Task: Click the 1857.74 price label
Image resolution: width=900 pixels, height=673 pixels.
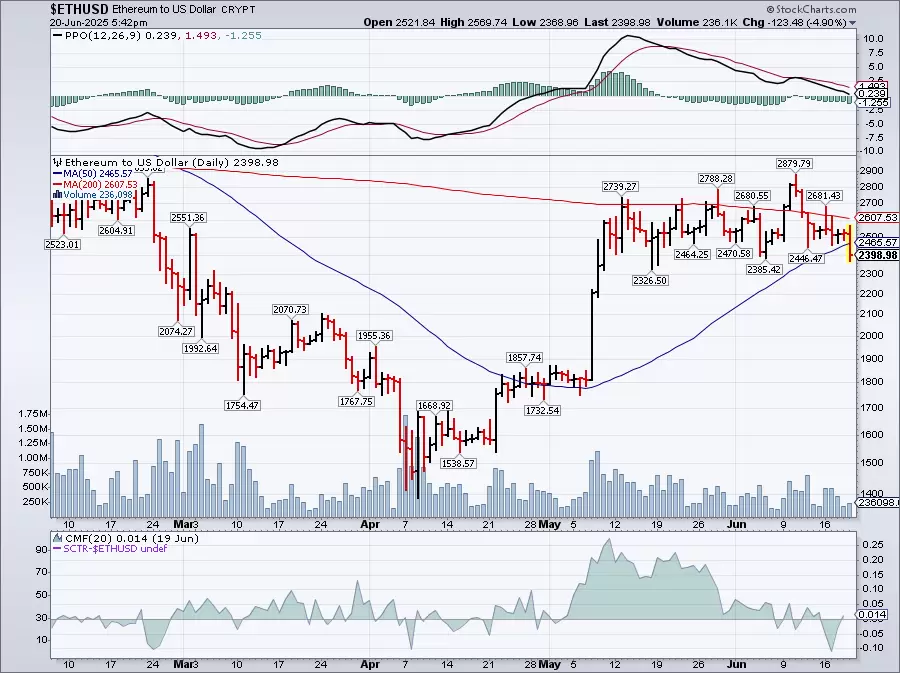Action: (x=524, y=358)
